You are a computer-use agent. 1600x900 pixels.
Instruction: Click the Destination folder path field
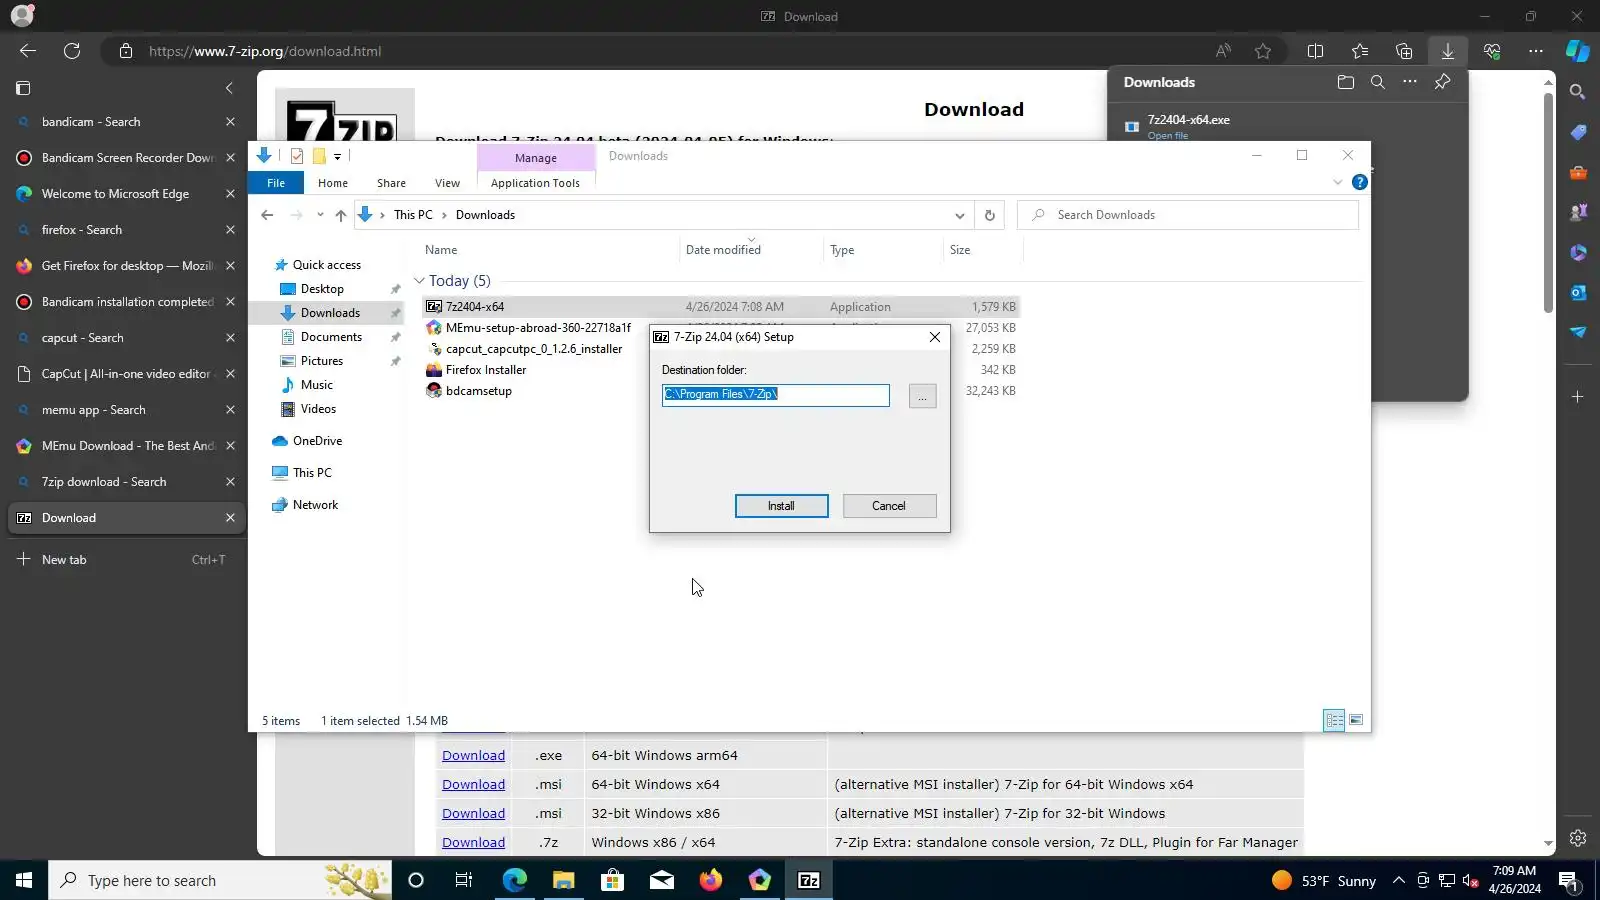[x=775, y=395]
